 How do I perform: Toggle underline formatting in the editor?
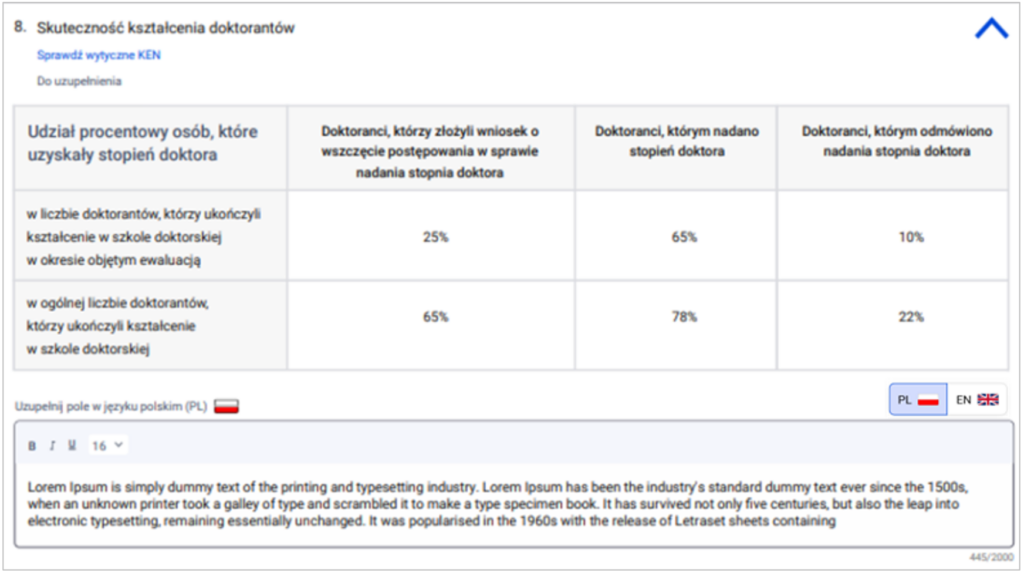click(72, 446)
